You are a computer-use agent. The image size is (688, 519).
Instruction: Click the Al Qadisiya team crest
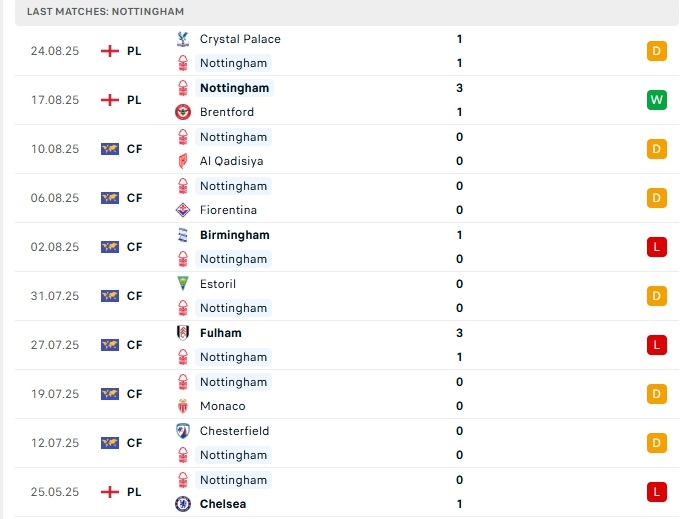[182, 161]
